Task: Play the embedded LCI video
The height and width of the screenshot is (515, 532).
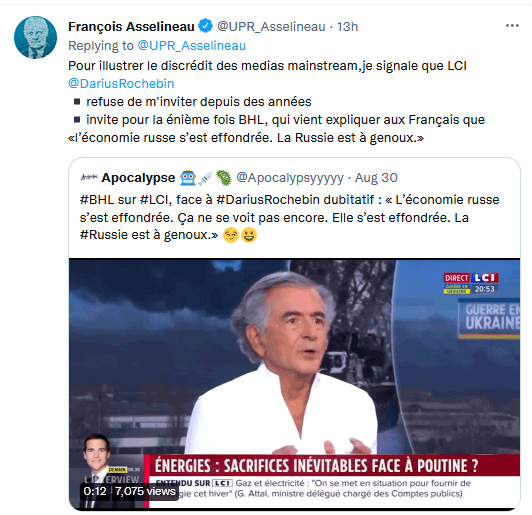Action: pyautogui.click(x=294, y=383)
